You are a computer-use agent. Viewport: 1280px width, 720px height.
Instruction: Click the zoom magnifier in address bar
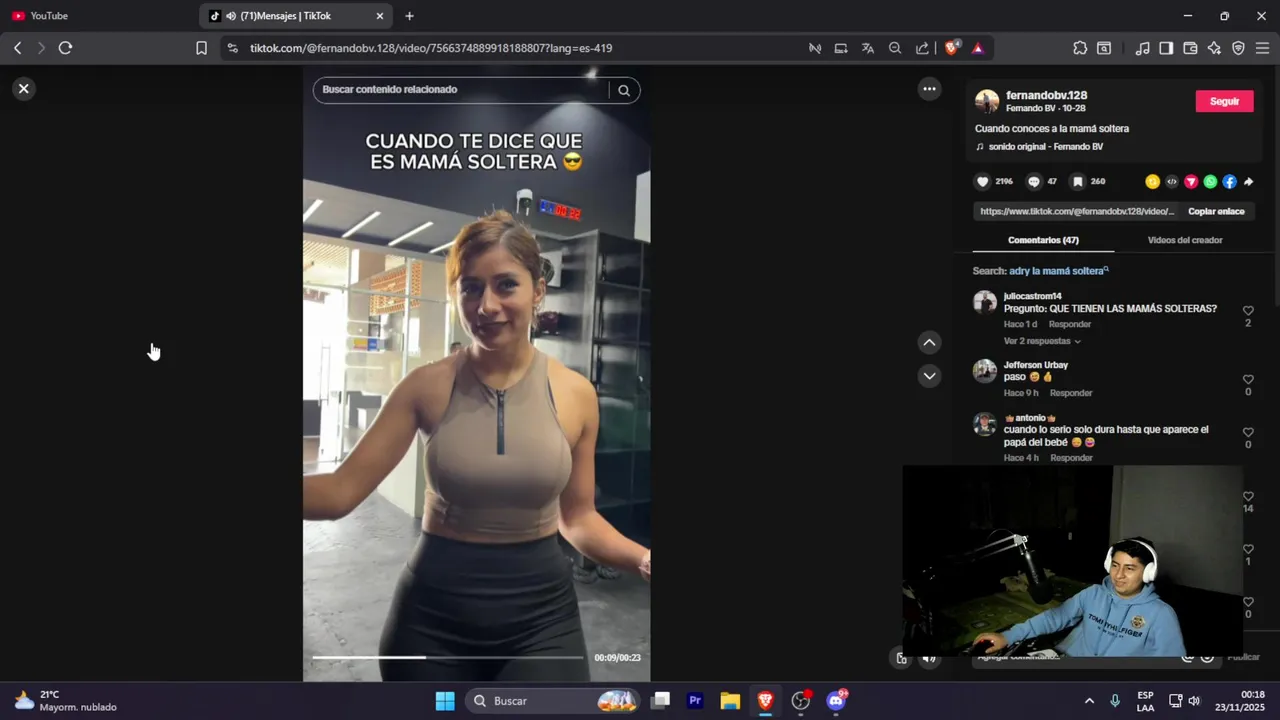click(x=895, y=48)
